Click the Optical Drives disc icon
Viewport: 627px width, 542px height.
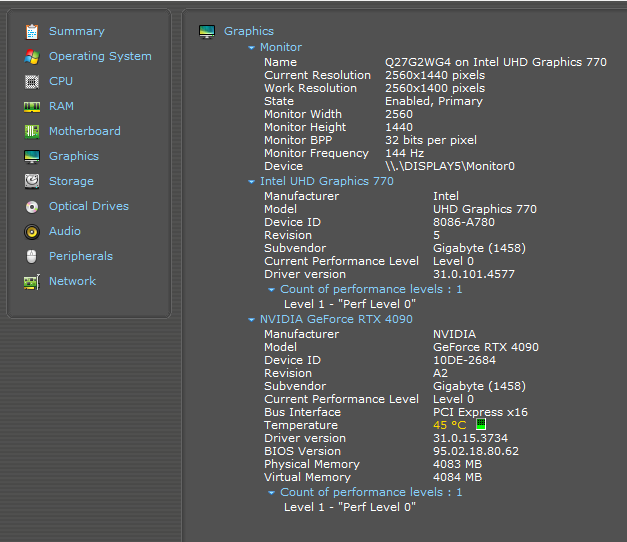click(32, 207)
